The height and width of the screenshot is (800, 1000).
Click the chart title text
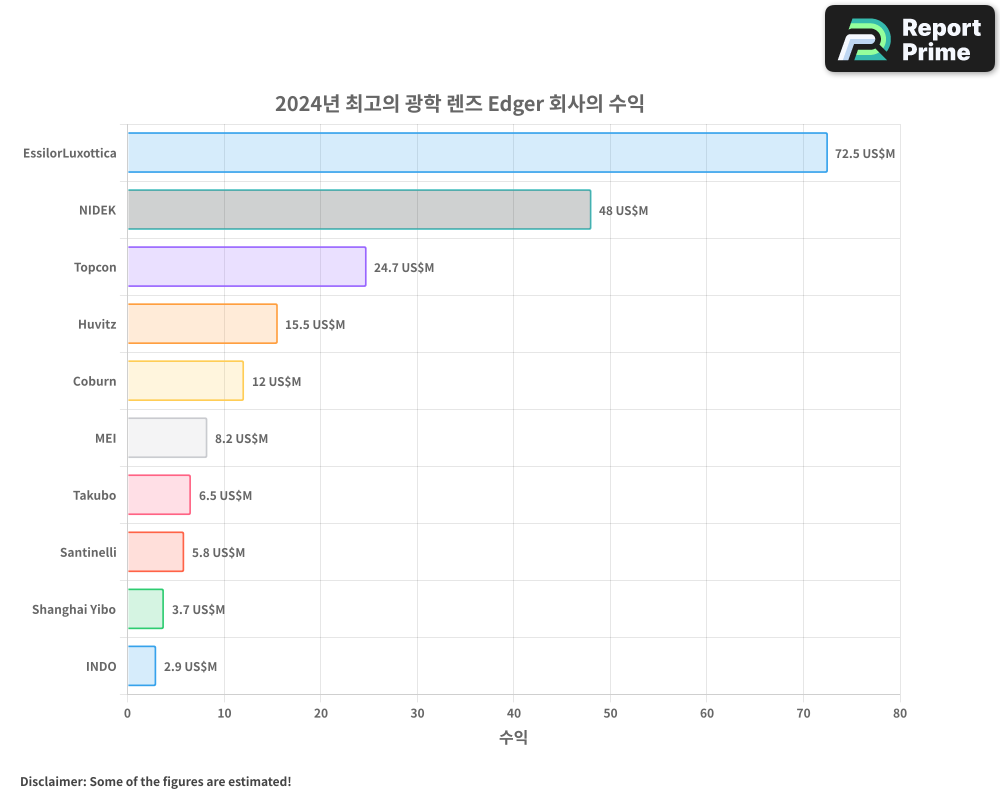pos(462,104)
